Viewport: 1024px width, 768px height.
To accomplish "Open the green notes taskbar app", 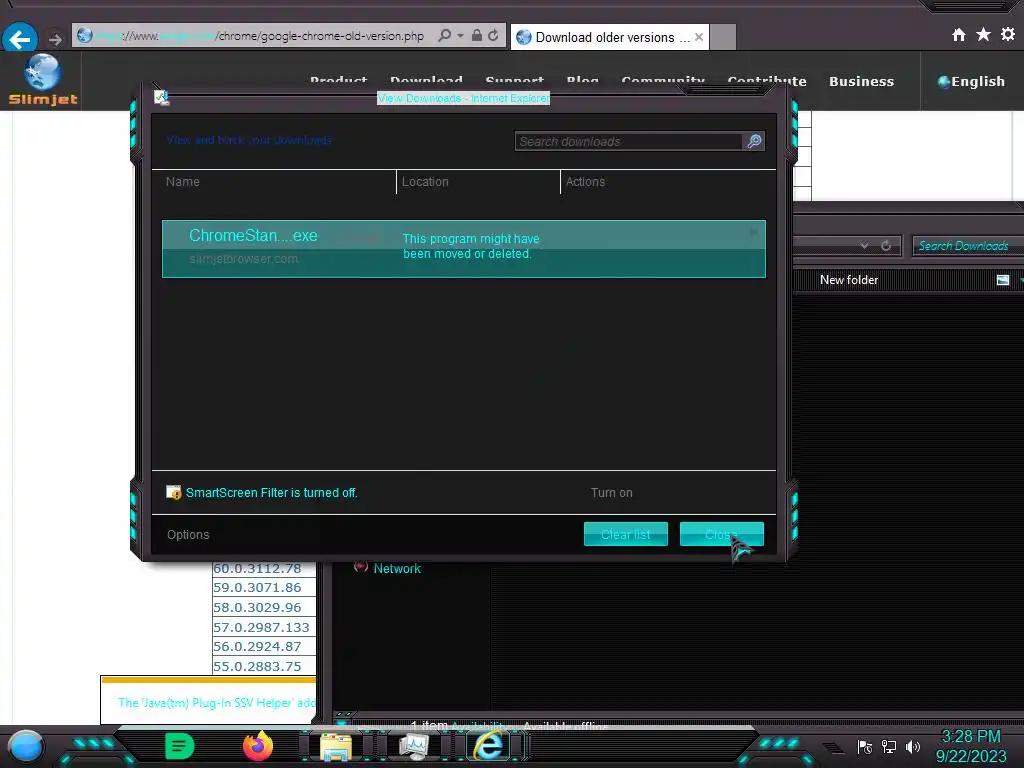I will point(180,746).
